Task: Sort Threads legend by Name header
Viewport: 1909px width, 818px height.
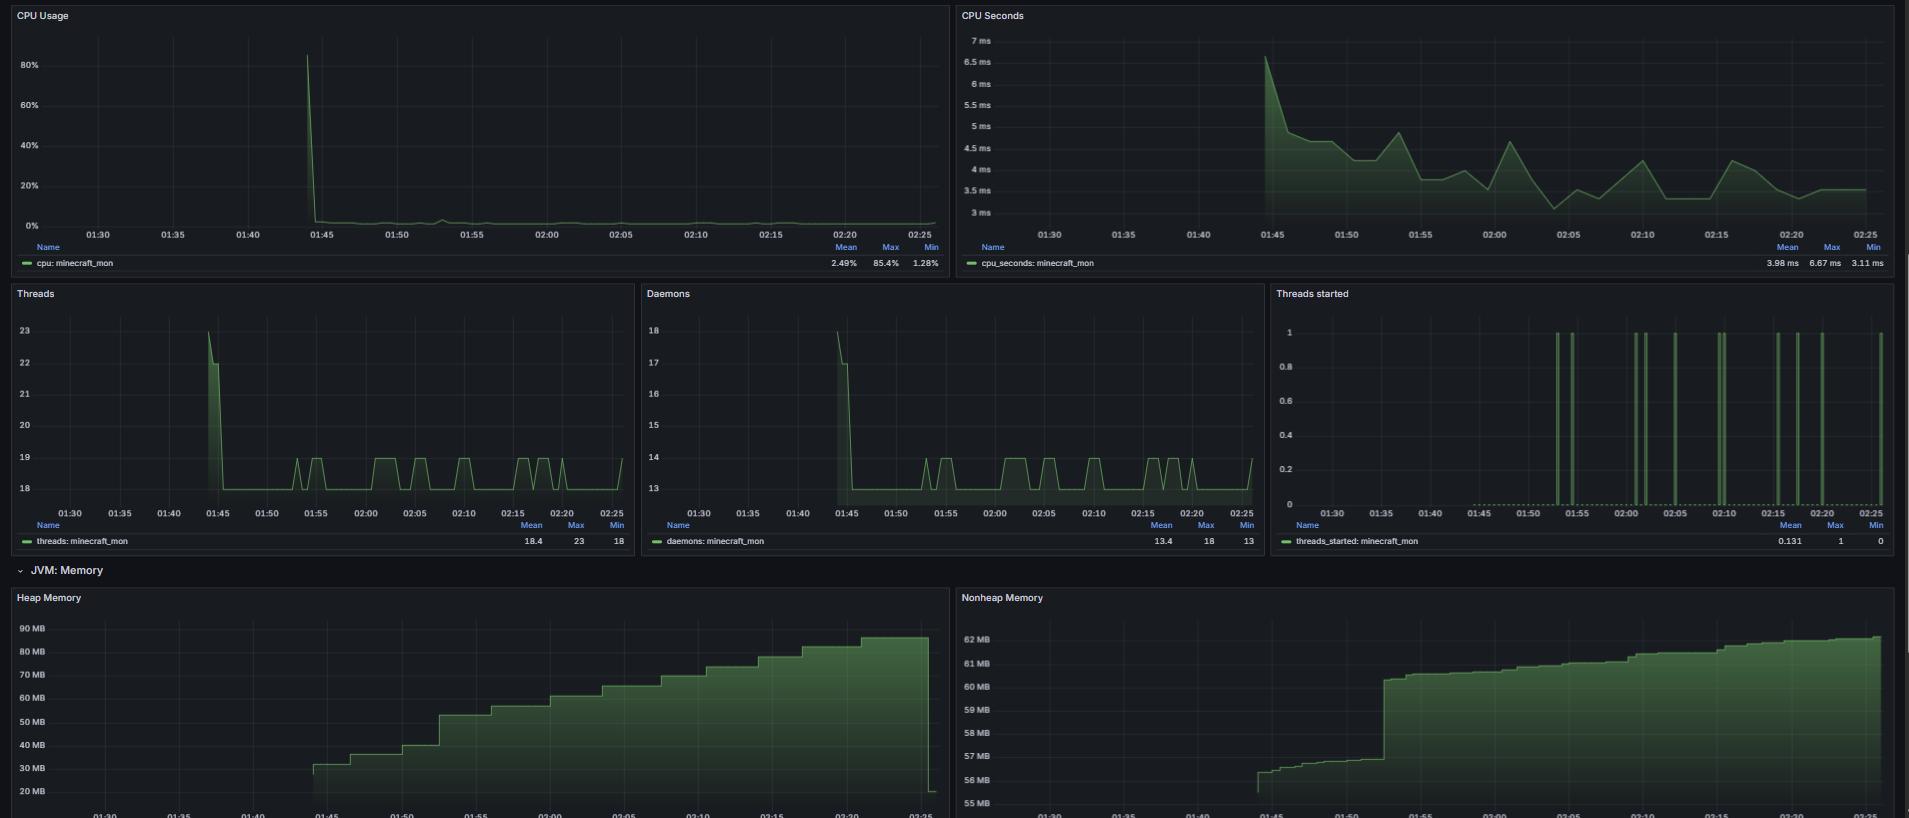Action: (48, 525)
